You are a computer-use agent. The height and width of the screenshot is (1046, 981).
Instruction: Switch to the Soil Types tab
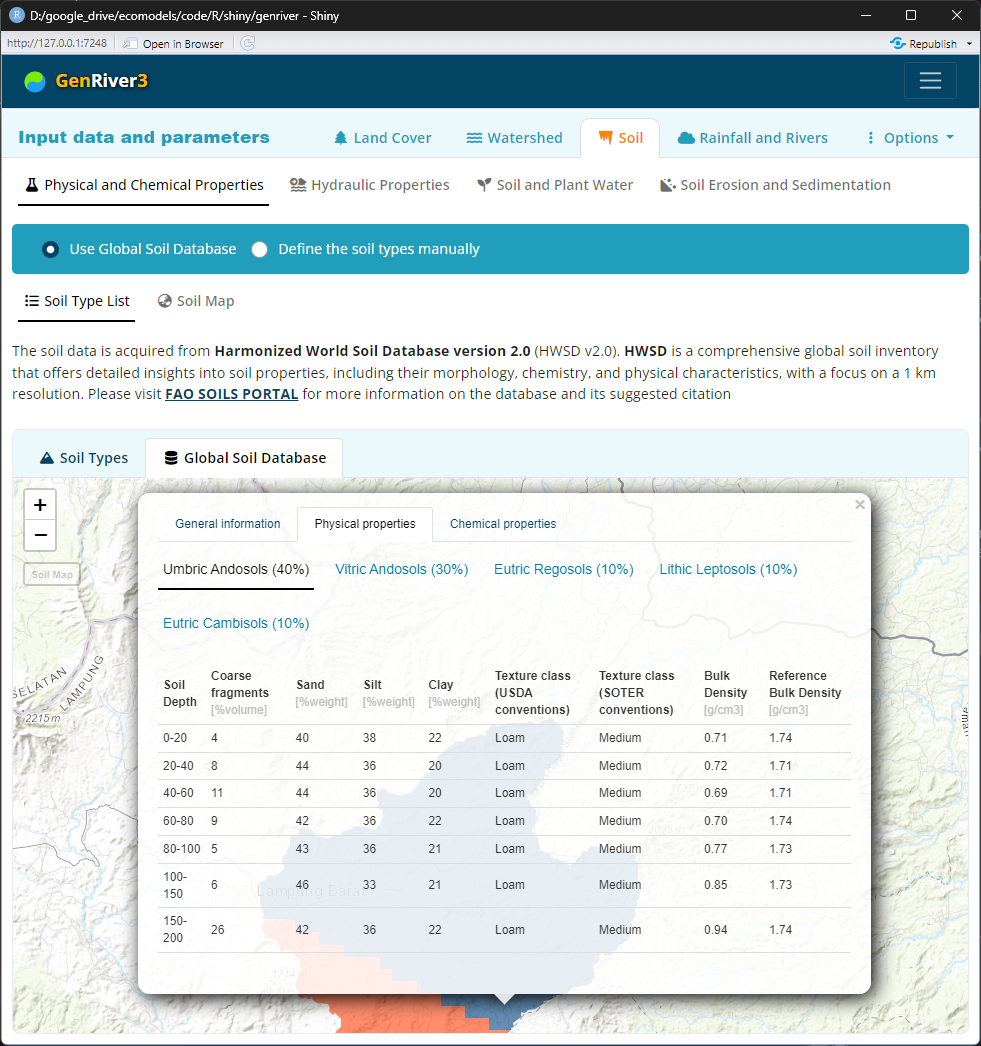(84, 458)
